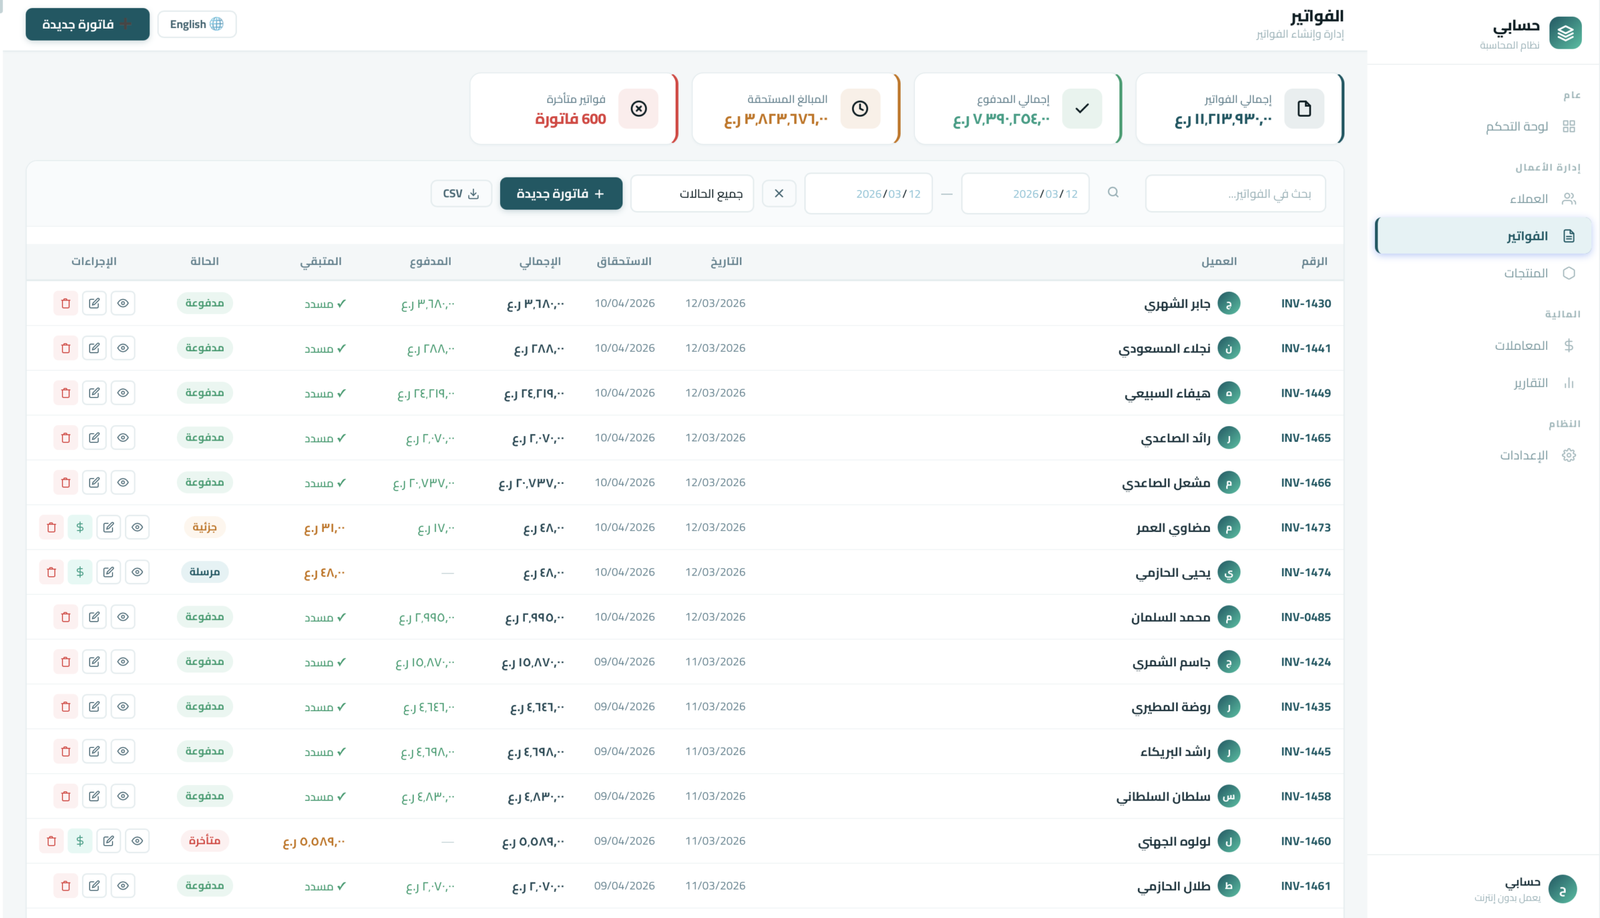Edit invoice INV-1461 with pencil icon
Image resolution: width=1600 pixels, height=918 pixels.
tap(94, 886)
